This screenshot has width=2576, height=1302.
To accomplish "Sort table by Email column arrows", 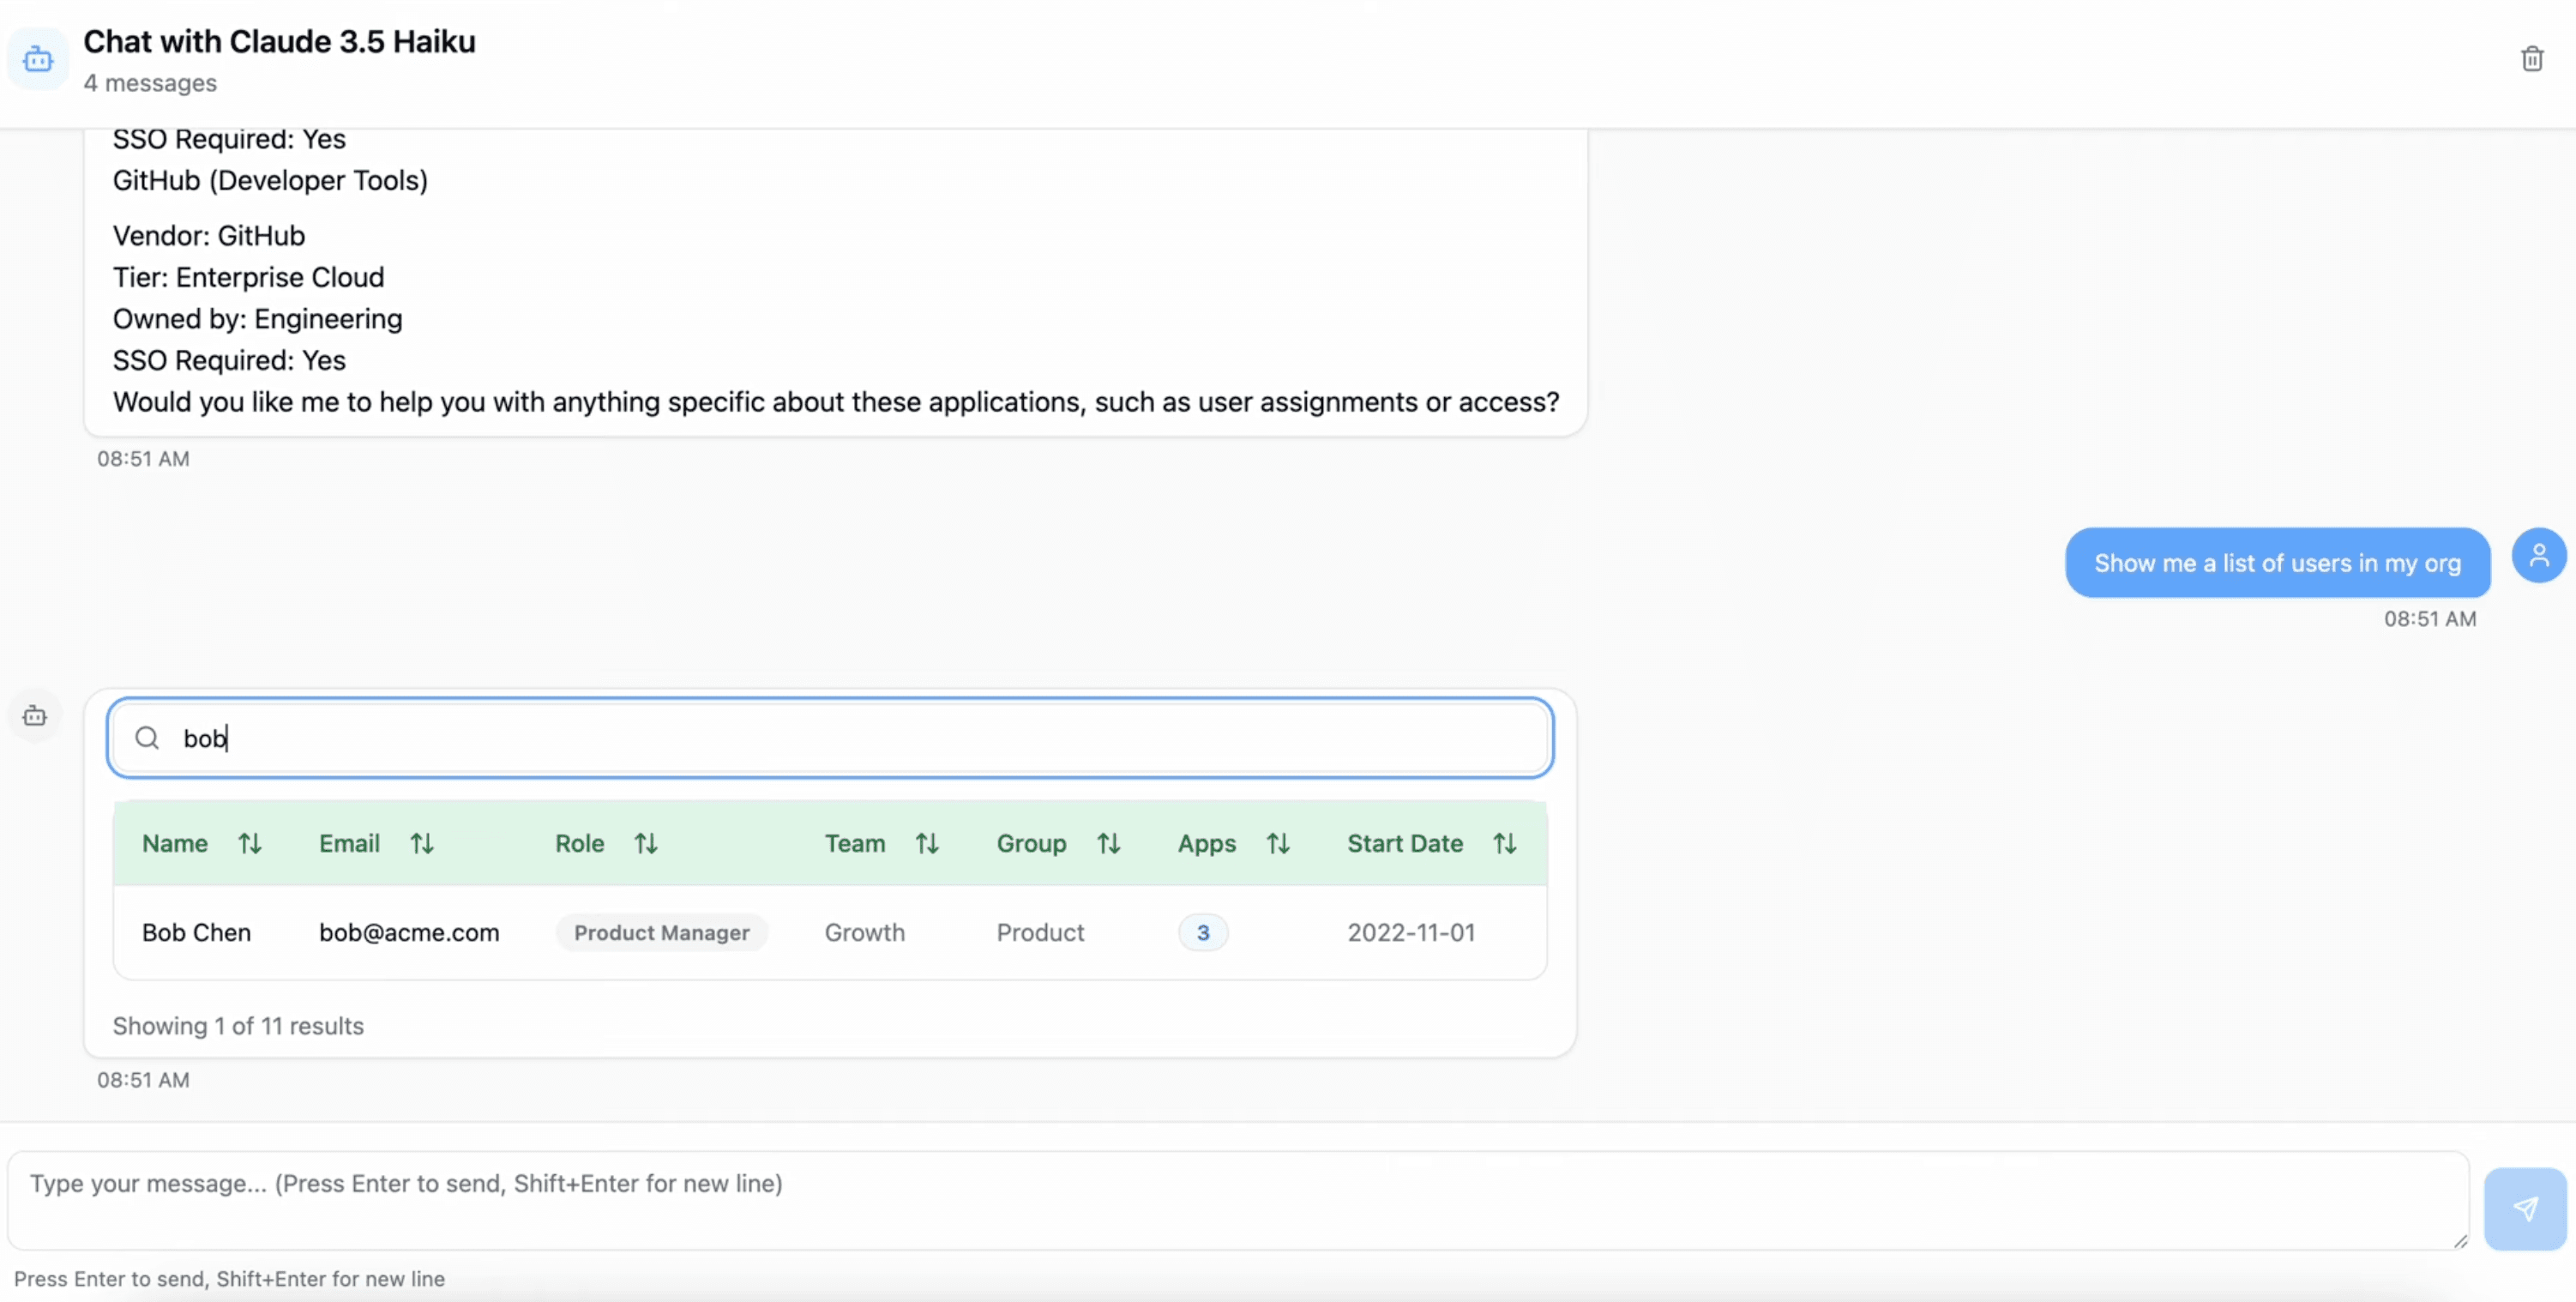I will pos(422,844).
